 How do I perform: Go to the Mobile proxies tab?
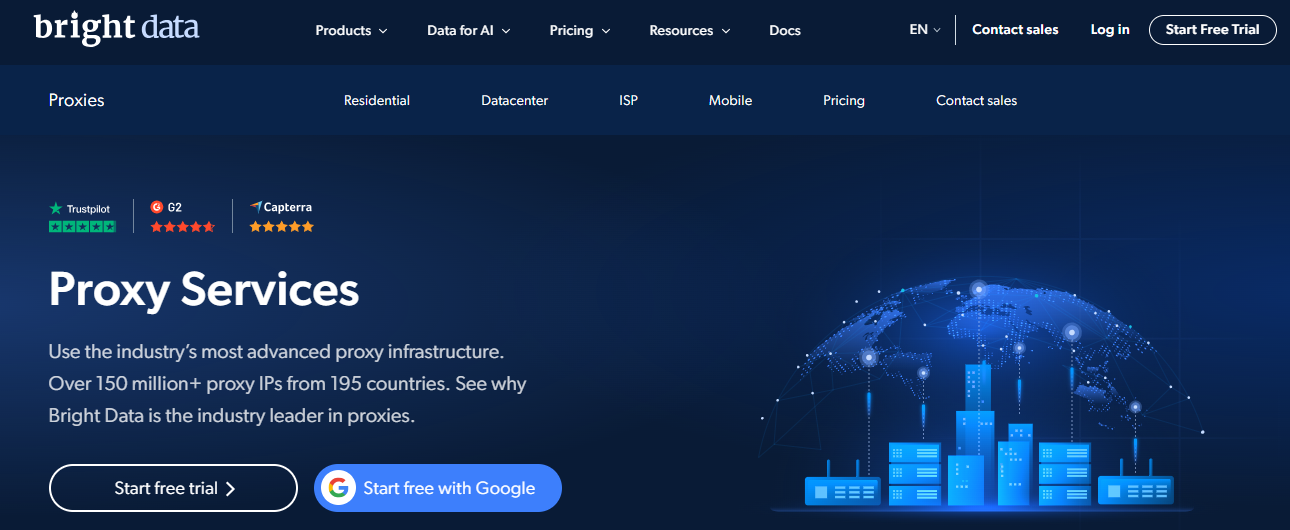[x=730, y=100]
